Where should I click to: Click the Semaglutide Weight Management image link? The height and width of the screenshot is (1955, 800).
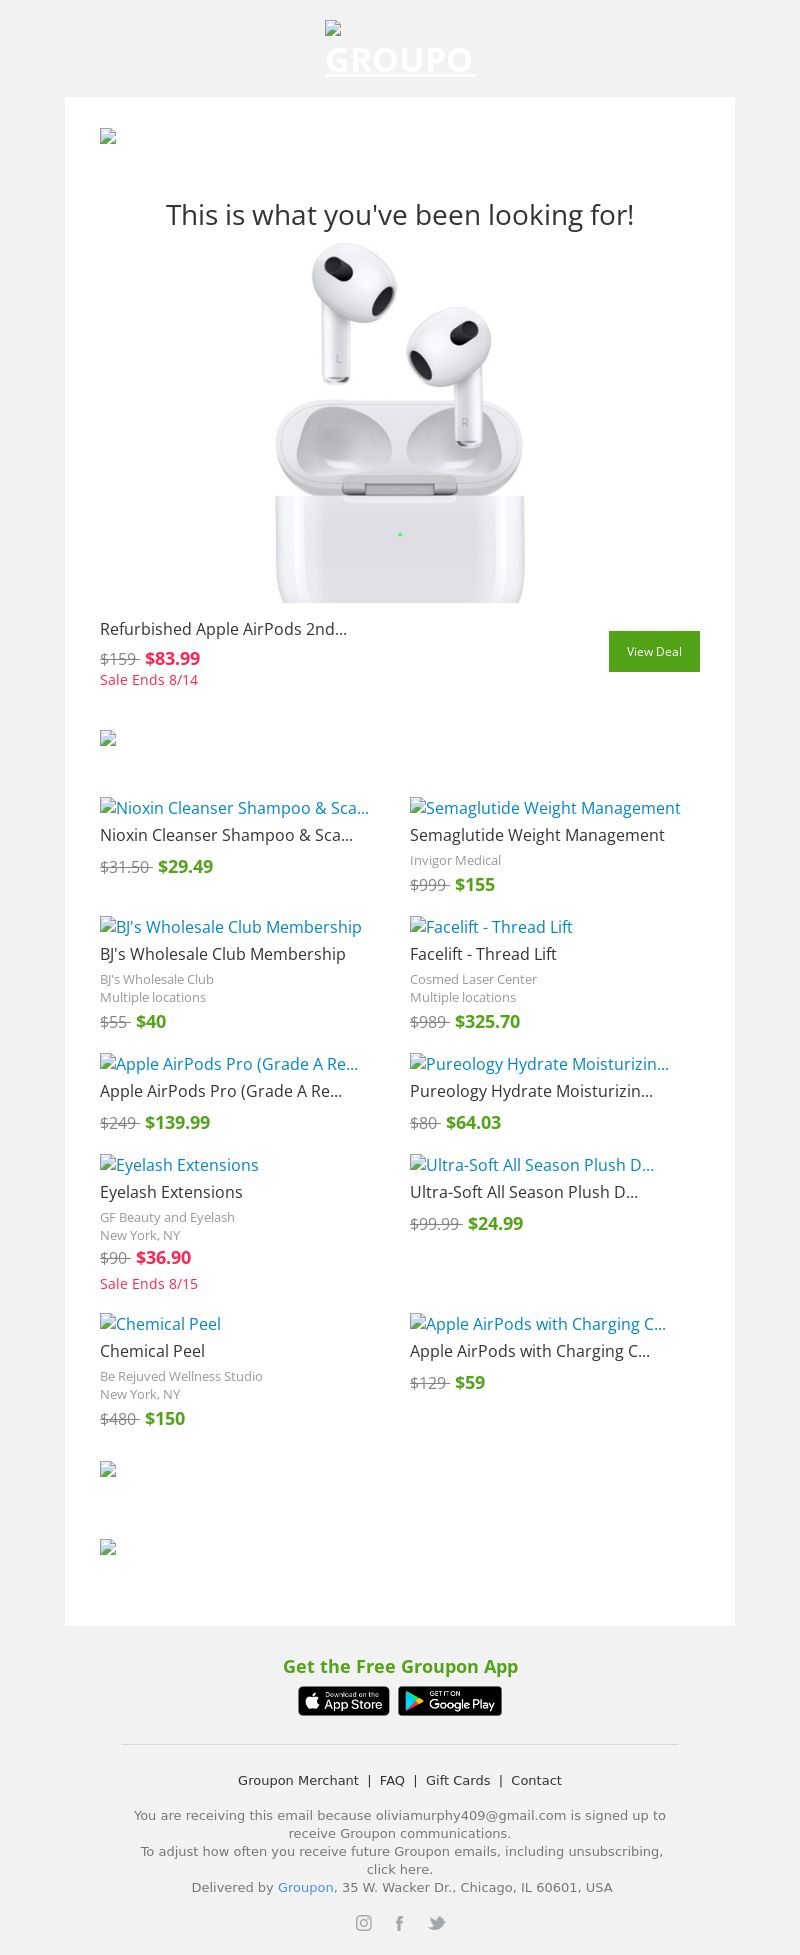[x=545, y=808]
